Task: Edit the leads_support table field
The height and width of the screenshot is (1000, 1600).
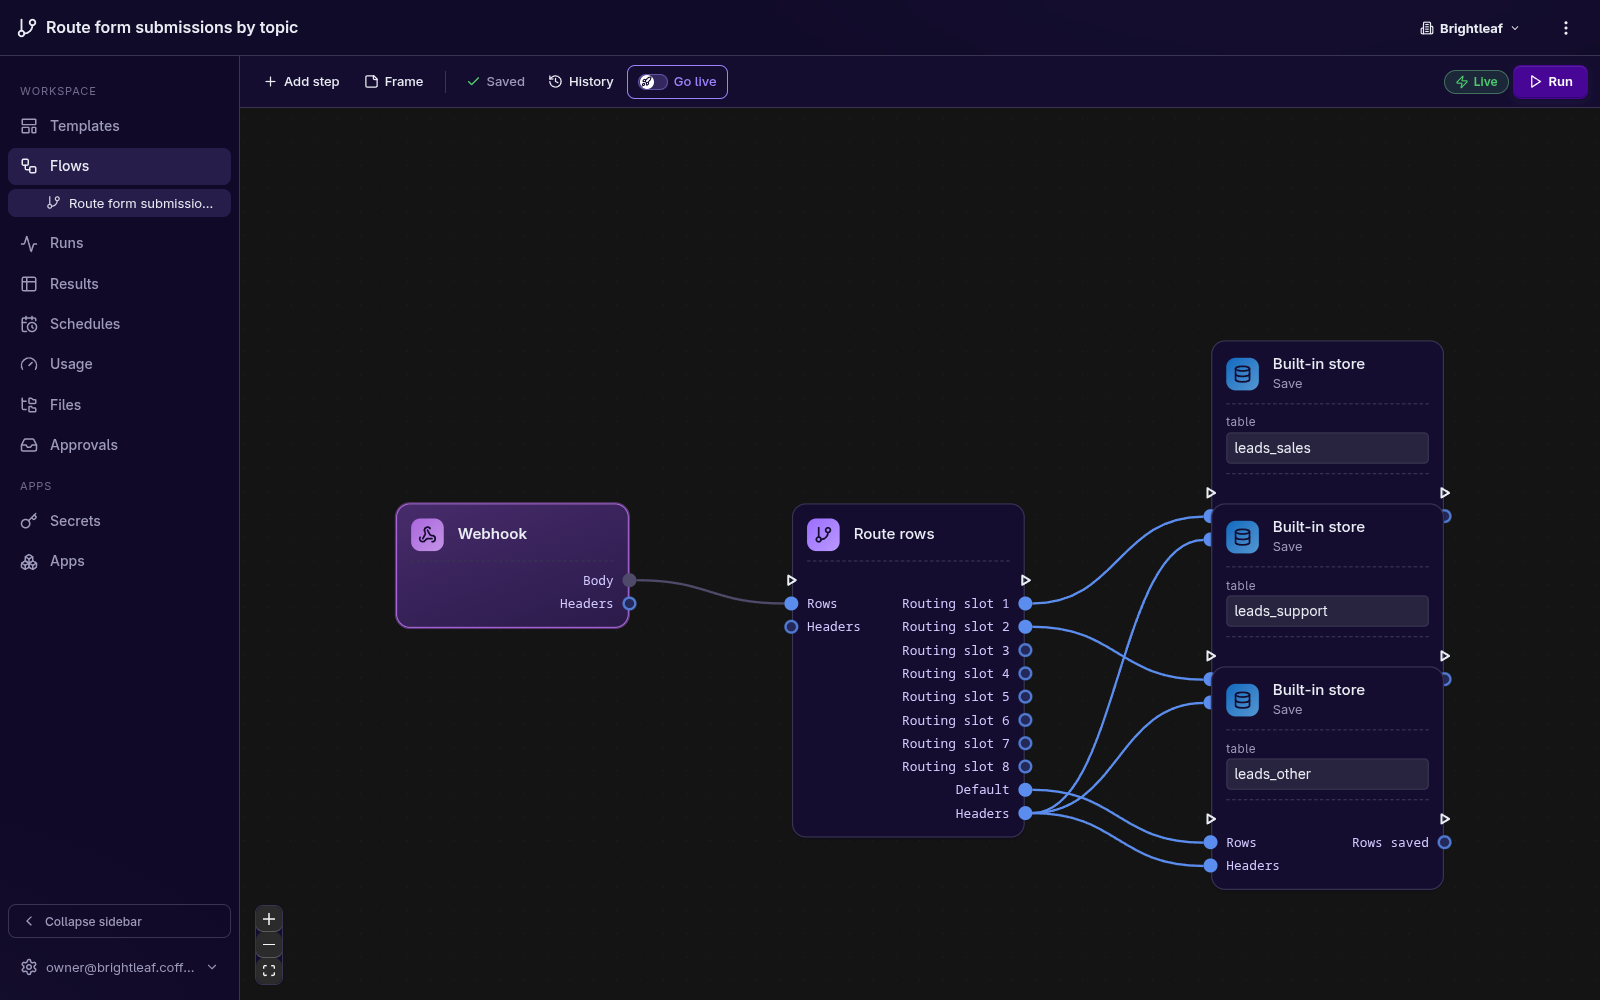Action: tap(1327, 611)
